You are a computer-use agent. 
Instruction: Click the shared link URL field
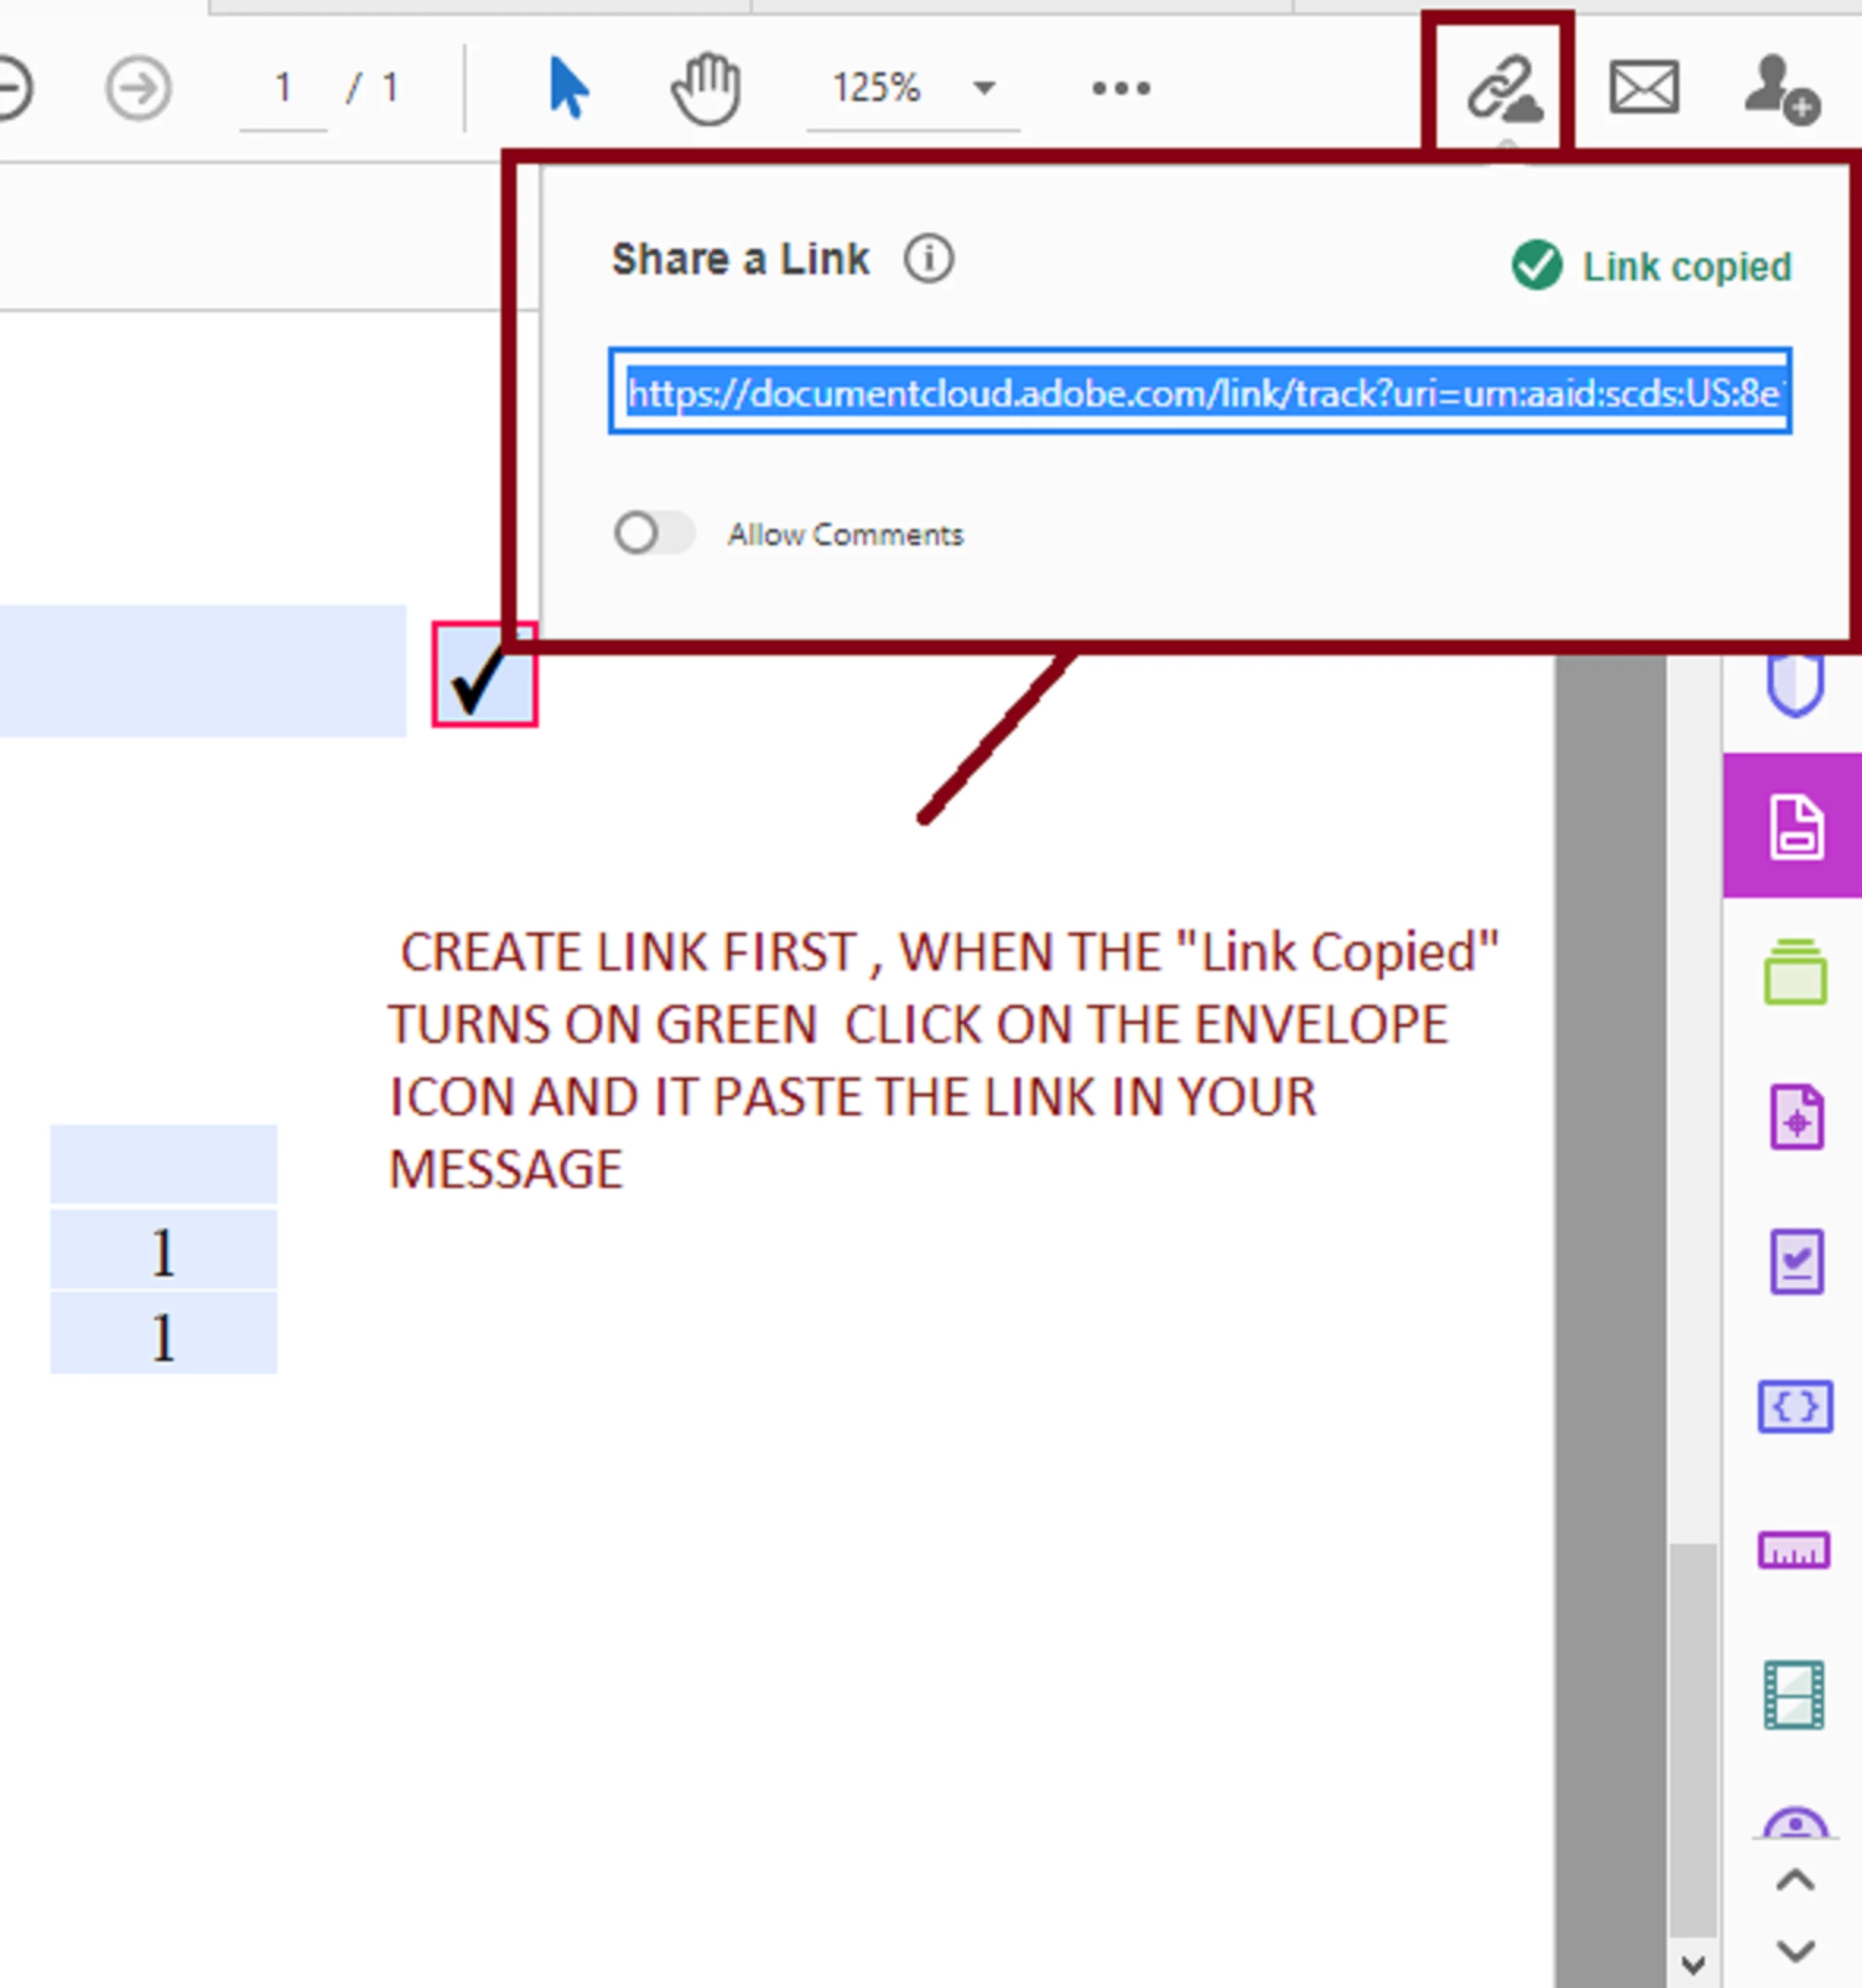1199,392
